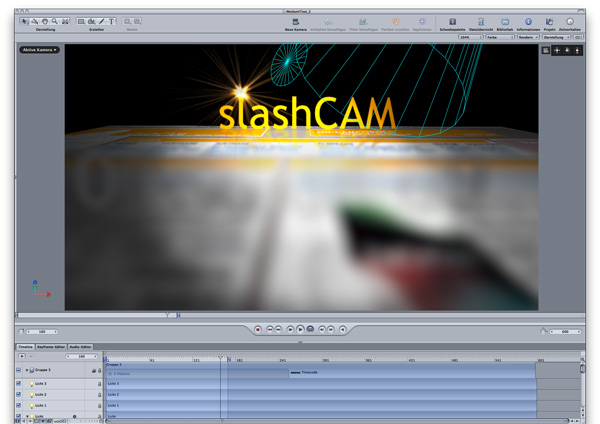600x424 pixels.
Task: Click the add (+) button in timeline
Action: tap(22, 356)
